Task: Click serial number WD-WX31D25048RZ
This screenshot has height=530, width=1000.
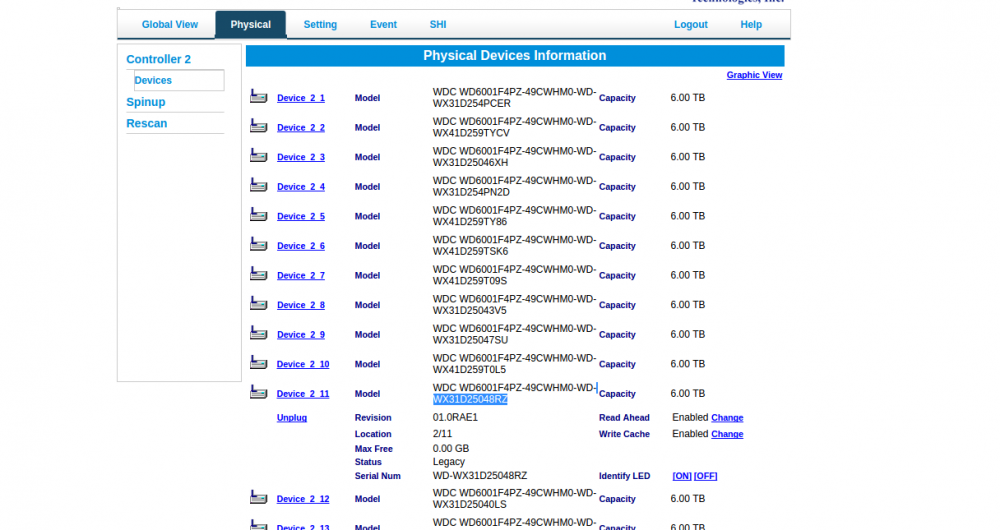Action: pos(480,476)
